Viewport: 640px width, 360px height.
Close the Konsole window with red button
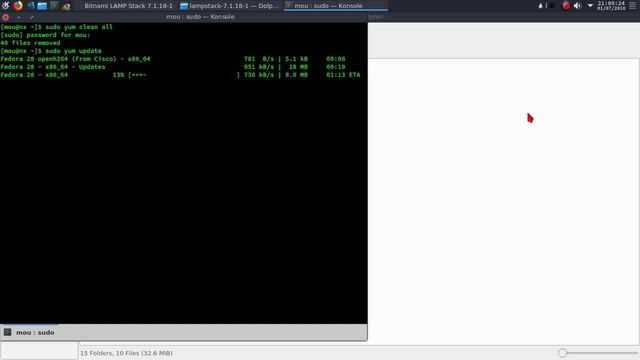click(6, 17)
